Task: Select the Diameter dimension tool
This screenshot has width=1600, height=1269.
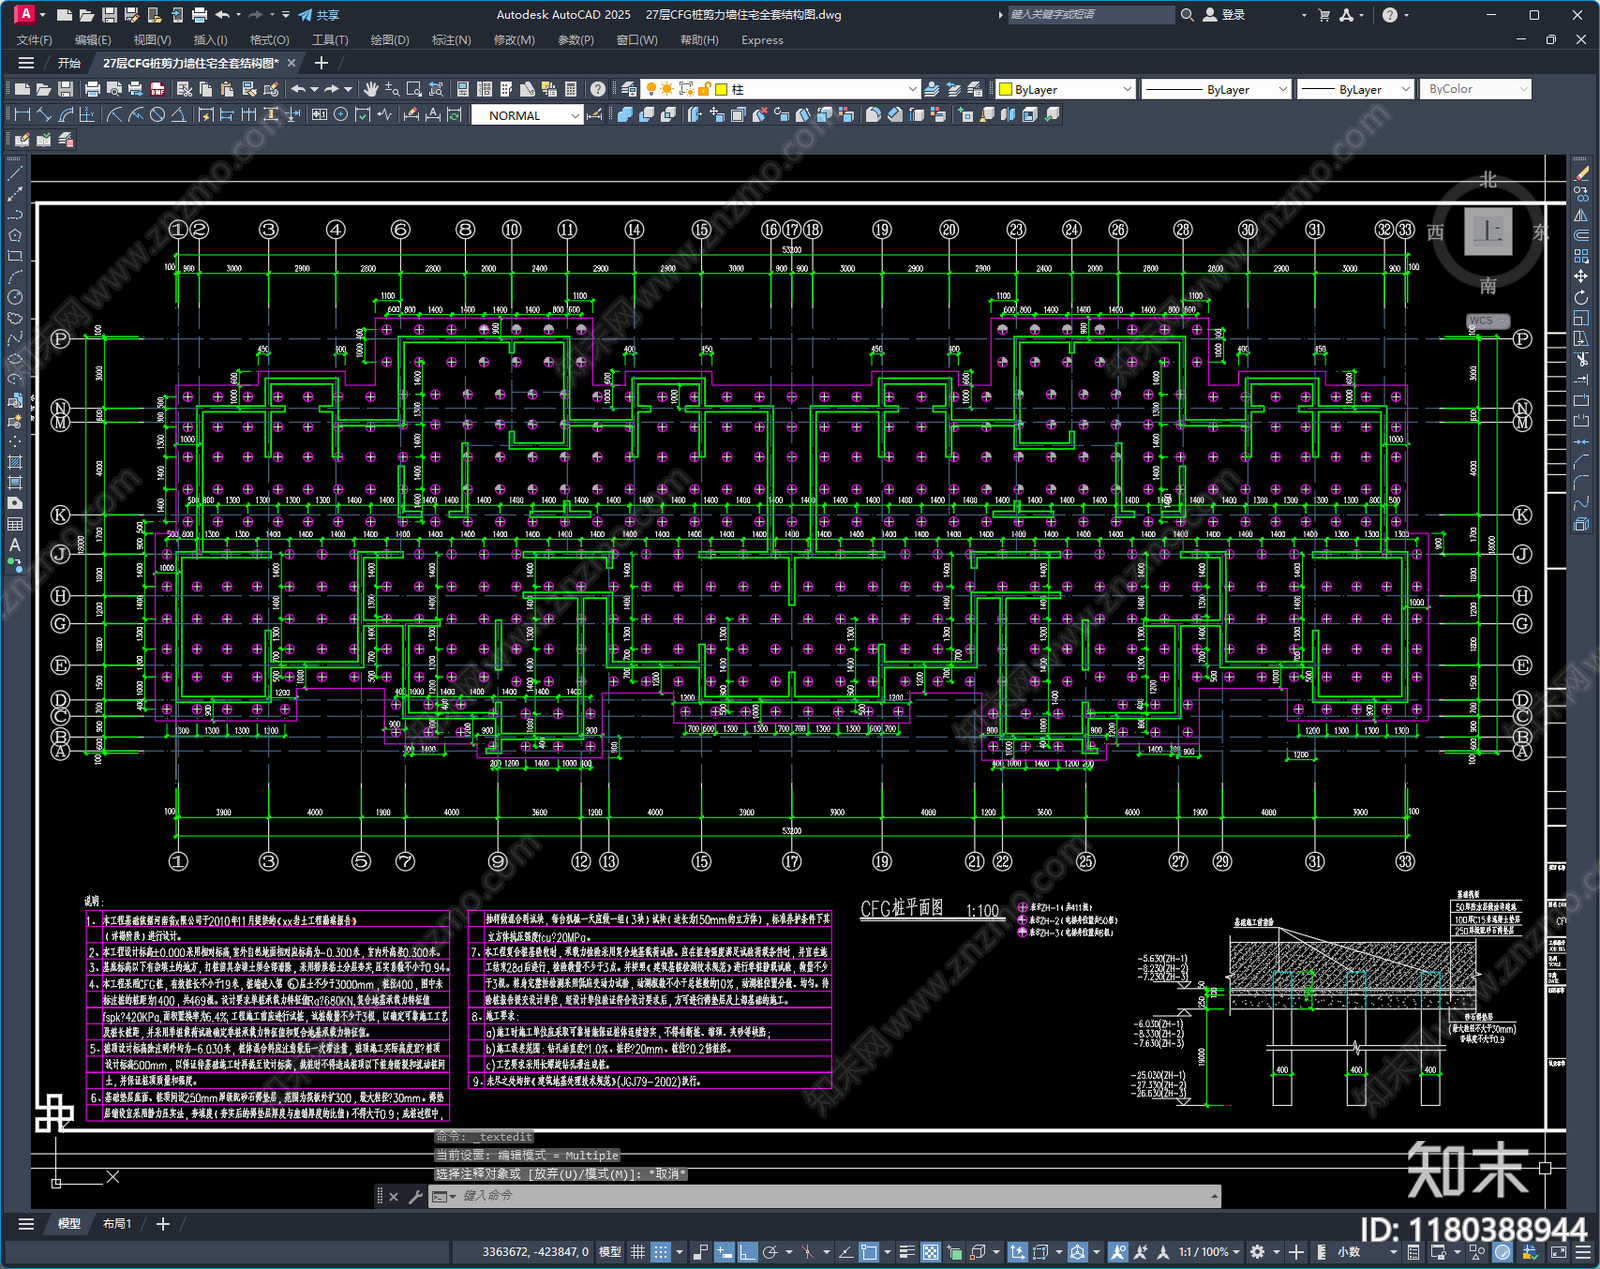Action: click(x=157, y=115)
